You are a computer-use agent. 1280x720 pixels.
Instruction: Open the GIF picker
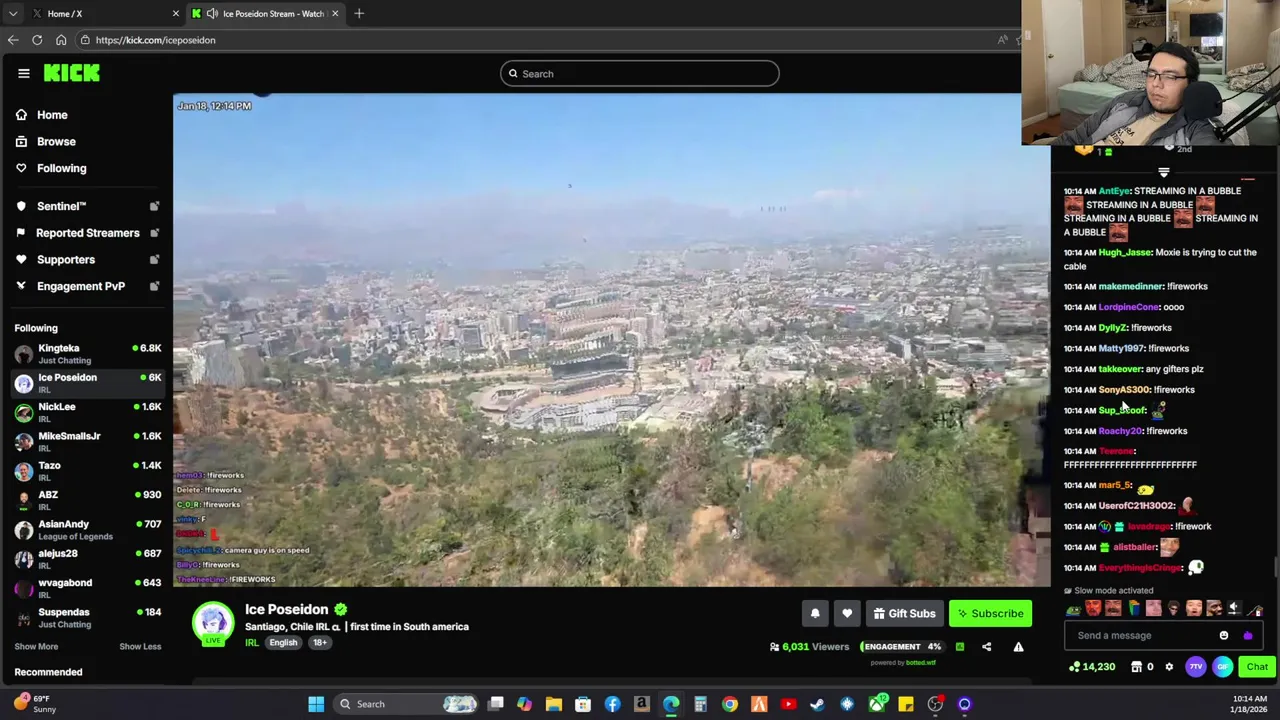click(1223, 667)
